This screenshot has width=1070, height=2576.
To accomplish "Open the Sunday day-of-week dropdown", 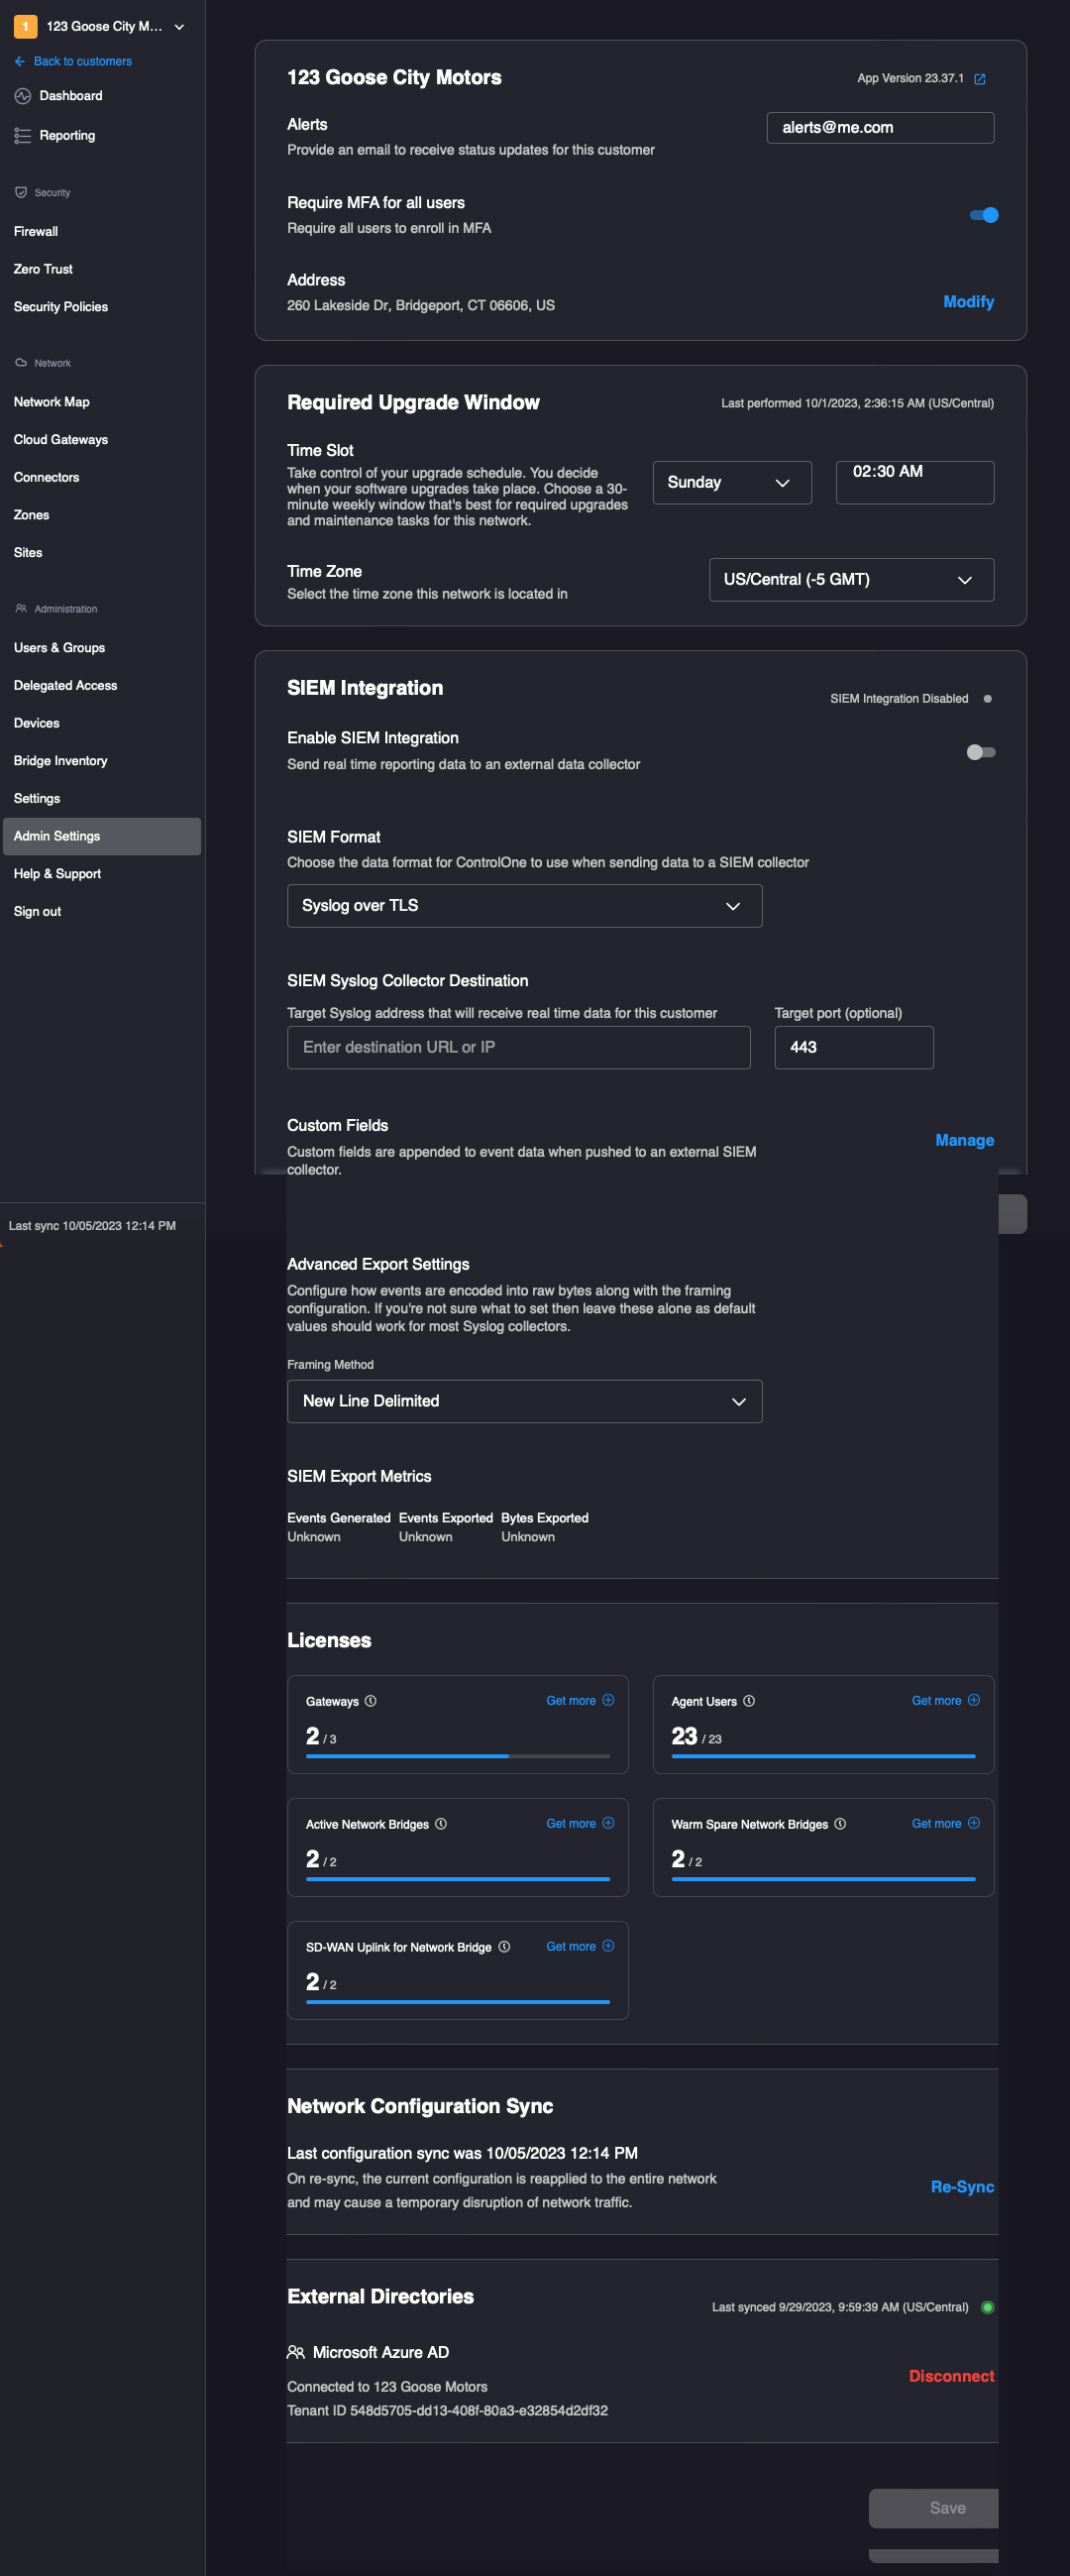I will coord(731,483).
